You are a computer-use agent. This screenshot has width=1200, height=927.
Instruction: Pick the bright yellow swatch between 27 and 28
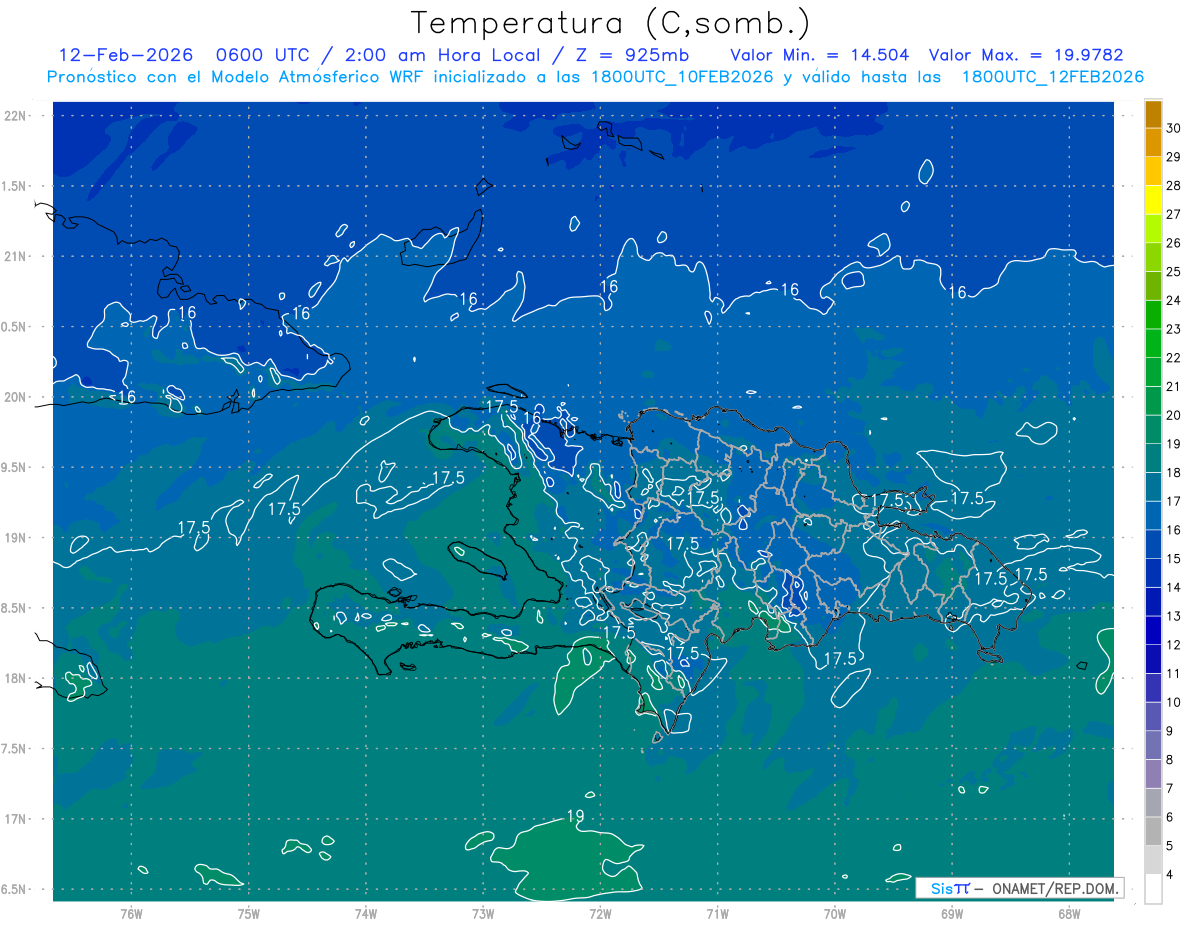click(1153, 200)
